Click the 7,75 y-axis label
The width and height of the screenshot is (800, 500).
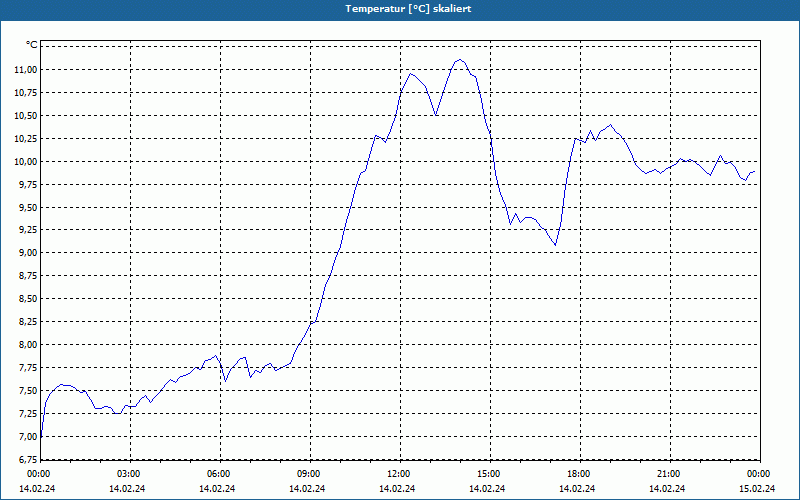[x=28, y=367]
